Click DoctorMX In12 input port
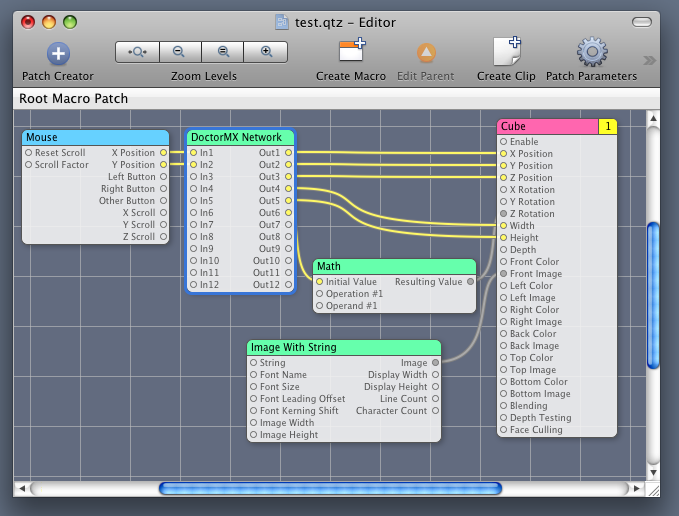Viewport: 679px width, 516px height. tap(194, 285)
